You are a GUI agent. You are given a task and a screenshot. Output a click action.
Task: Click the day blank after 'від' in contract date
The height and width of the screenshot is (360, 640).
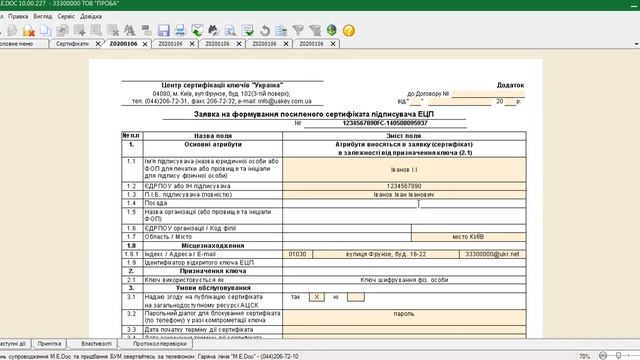416,102
